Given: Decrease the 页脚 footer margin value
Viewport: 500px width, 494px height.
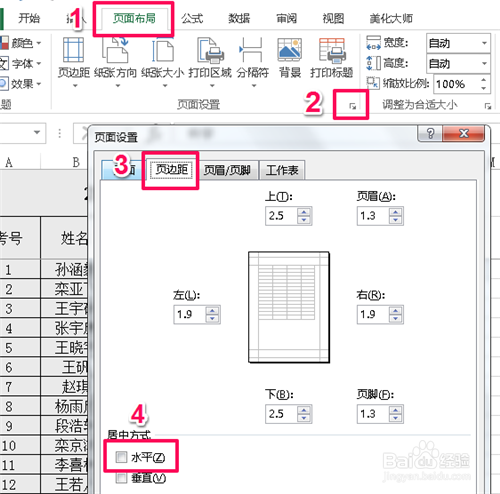Looking at the screenshot, I should tap(395, 418).
